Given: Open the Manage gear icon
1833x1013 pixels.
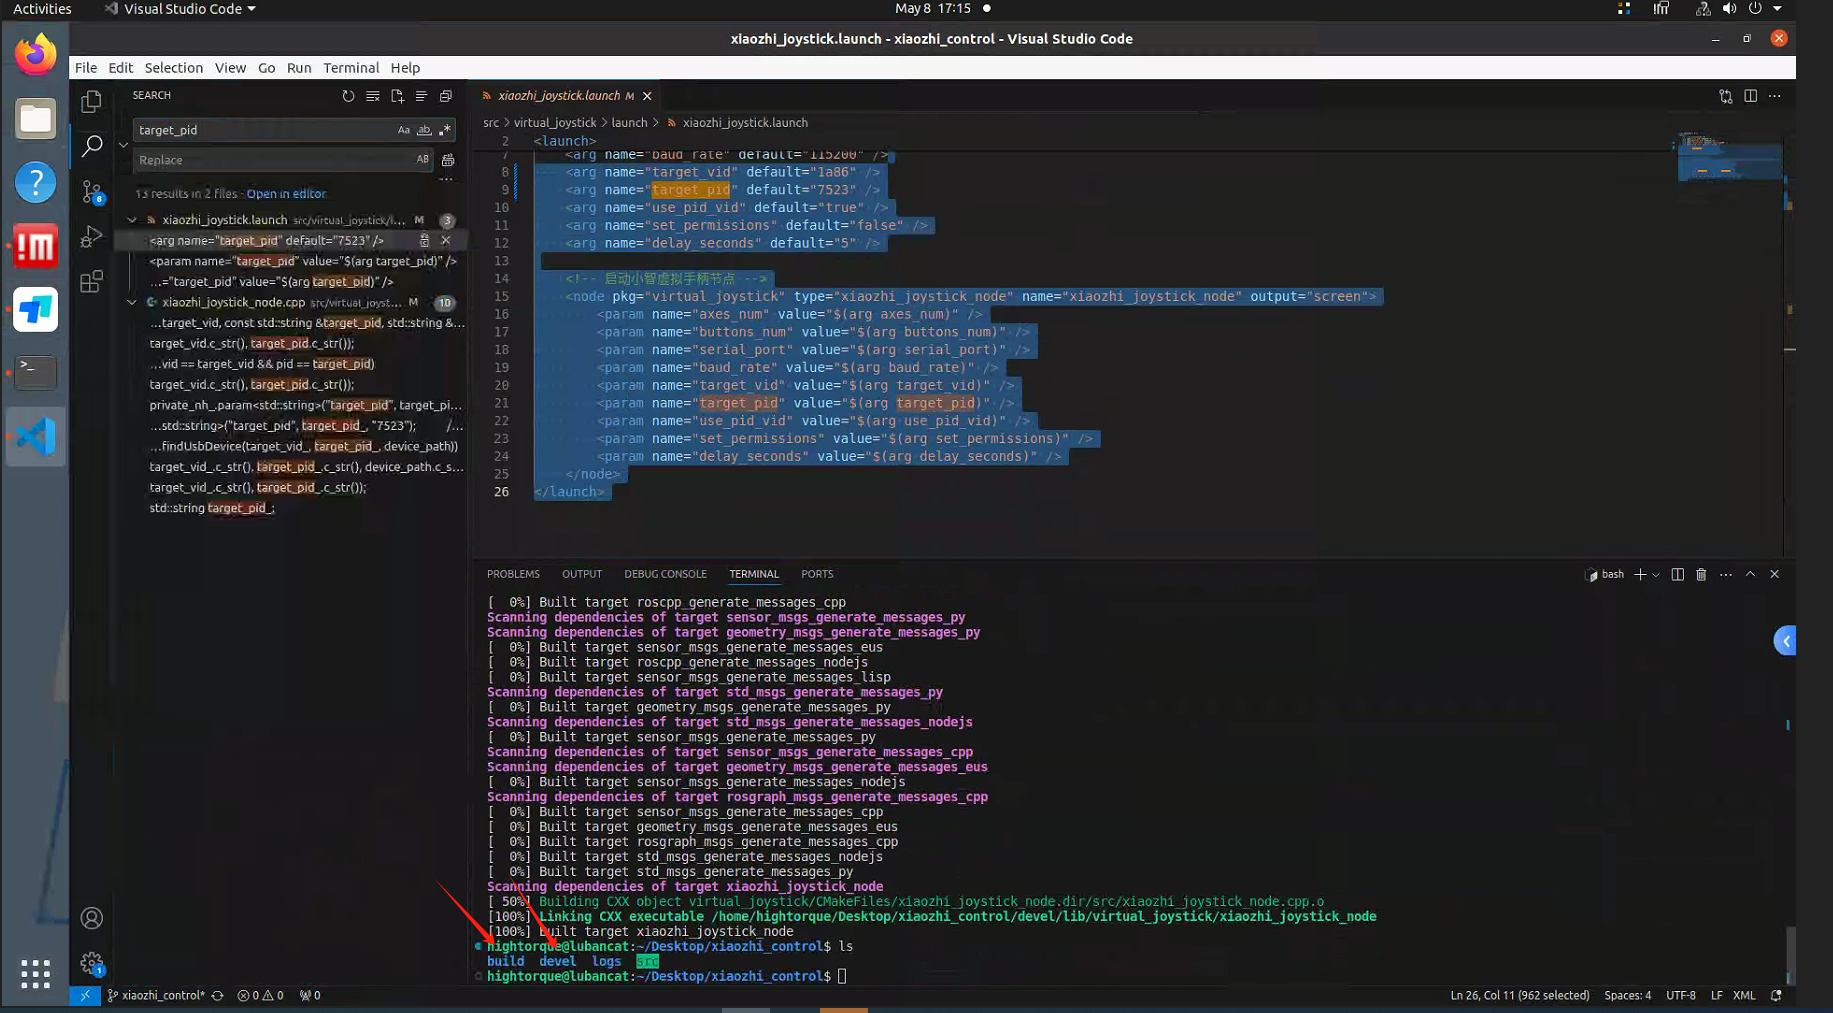Looking at the screenshot, I should click(x=92, y=963).
